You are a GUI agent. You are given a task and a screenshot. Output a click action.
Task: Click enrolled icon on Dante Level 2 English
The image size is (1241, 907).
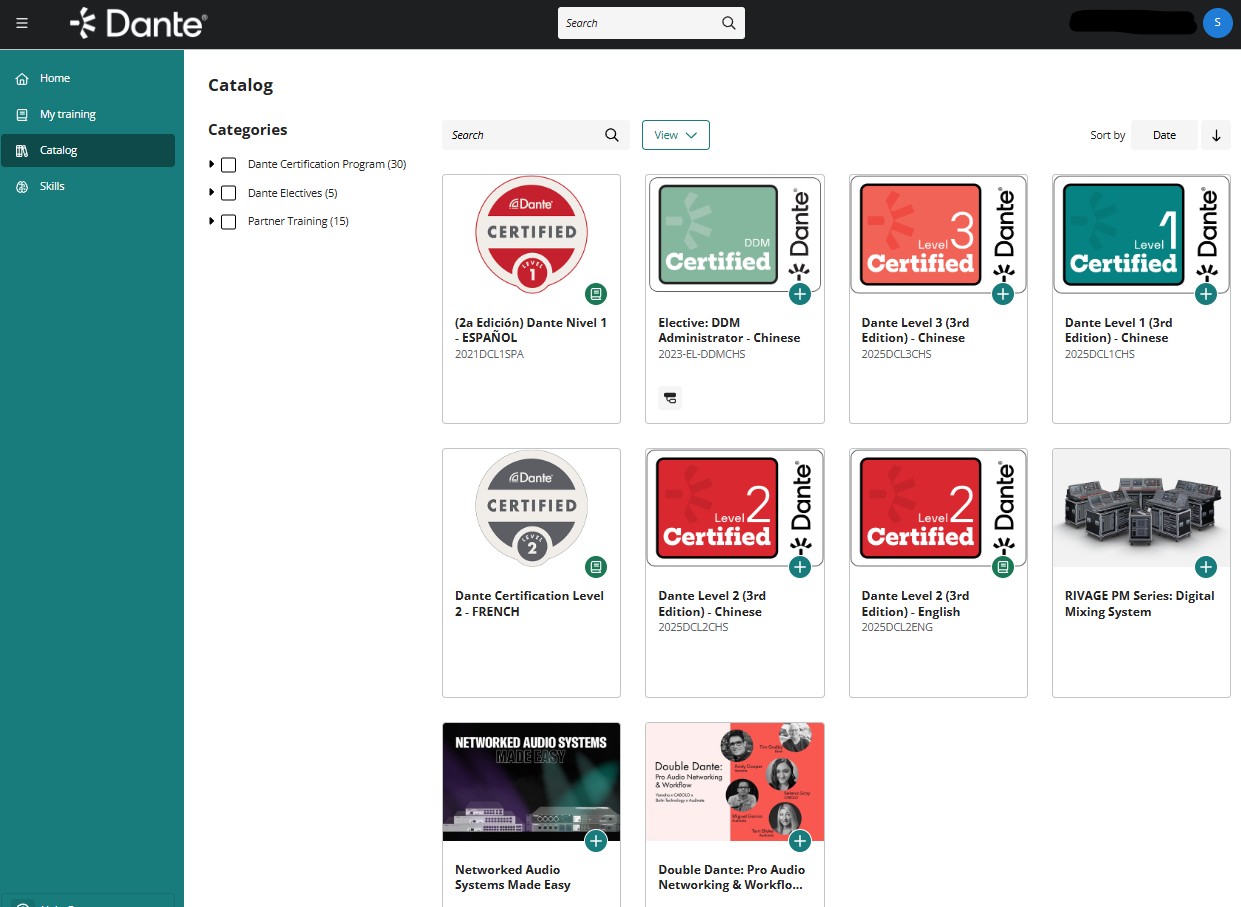click(x=1003, y=567)
